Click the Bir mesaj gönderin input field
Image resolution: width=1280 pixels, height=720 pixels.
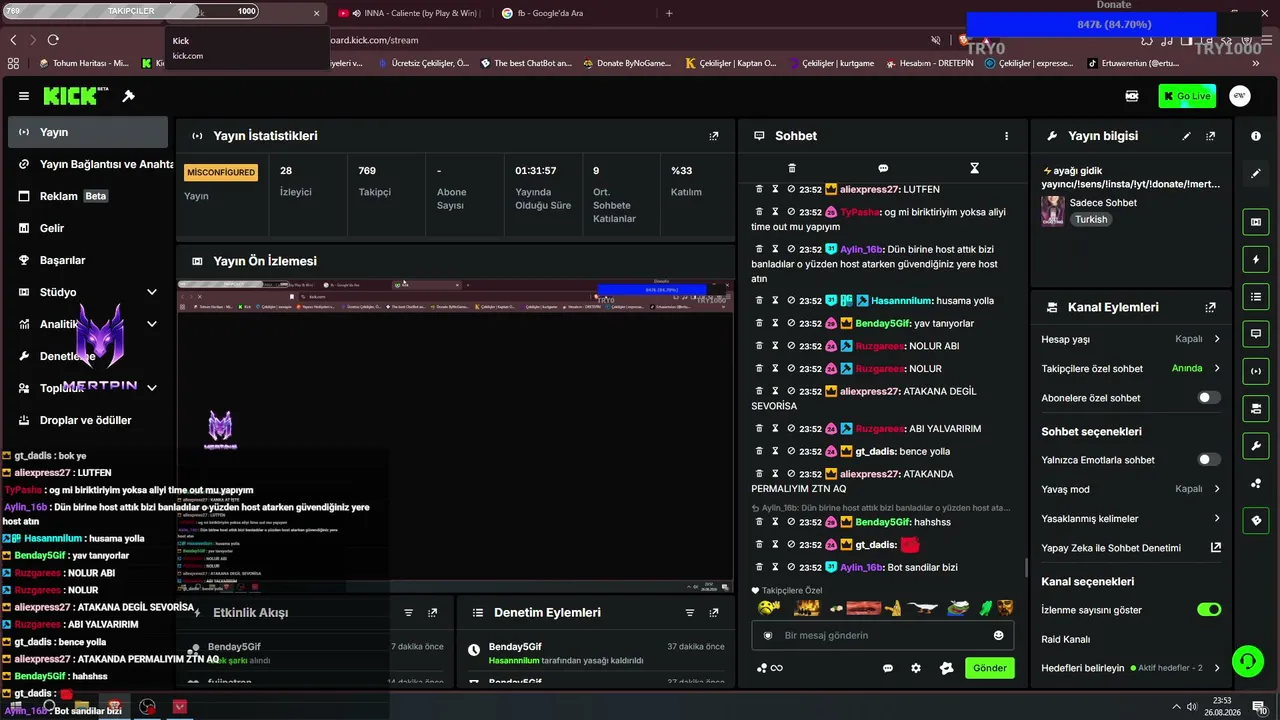pyautogui.click(x=883, y=635)
